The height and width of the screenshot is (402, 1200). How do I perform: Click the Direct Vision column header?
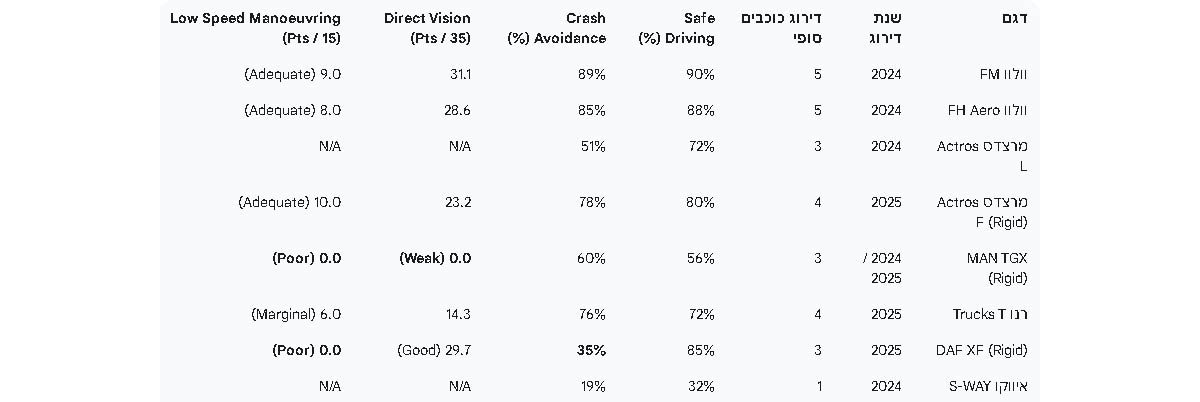427,28
